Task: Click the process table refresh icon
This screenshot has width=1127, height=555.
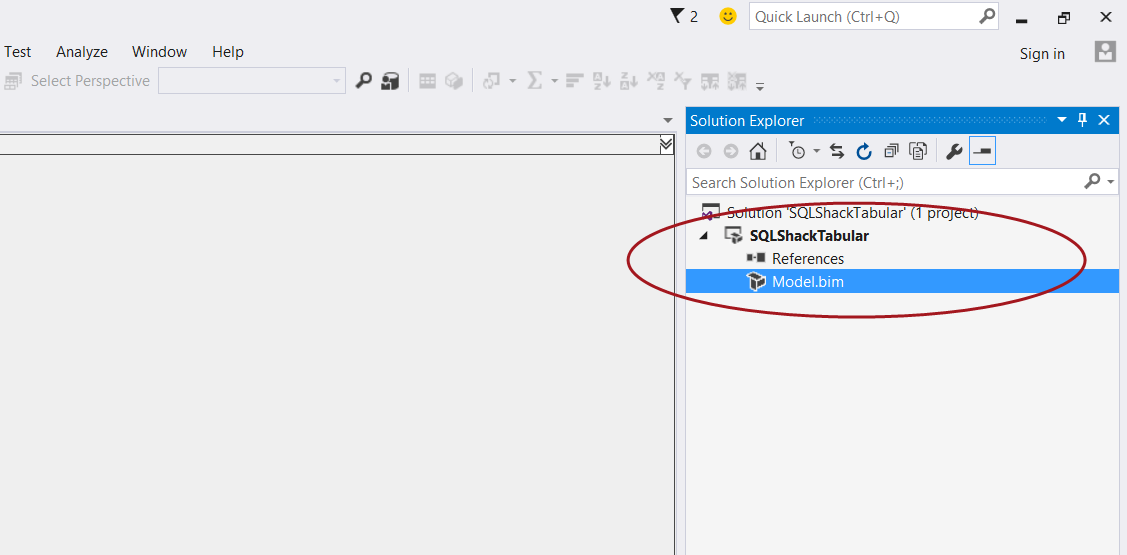Action: click(492, 81)
